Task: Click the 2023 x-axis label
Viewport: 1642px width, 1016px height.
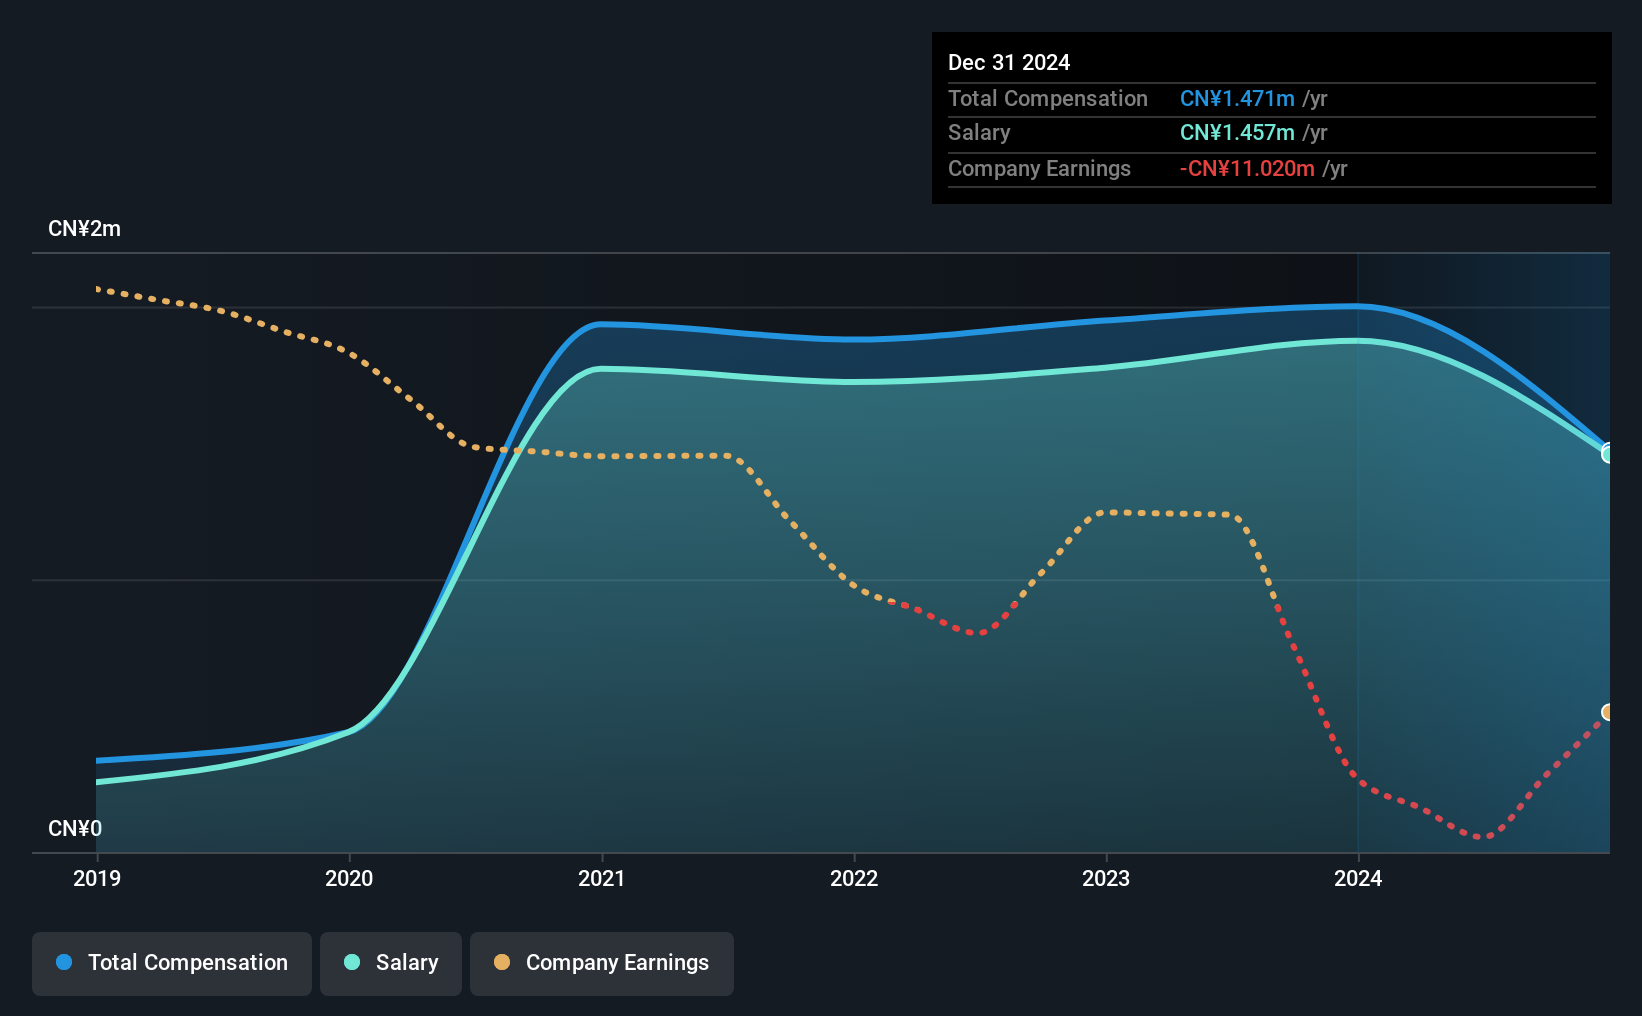Action: (1106, 878)
